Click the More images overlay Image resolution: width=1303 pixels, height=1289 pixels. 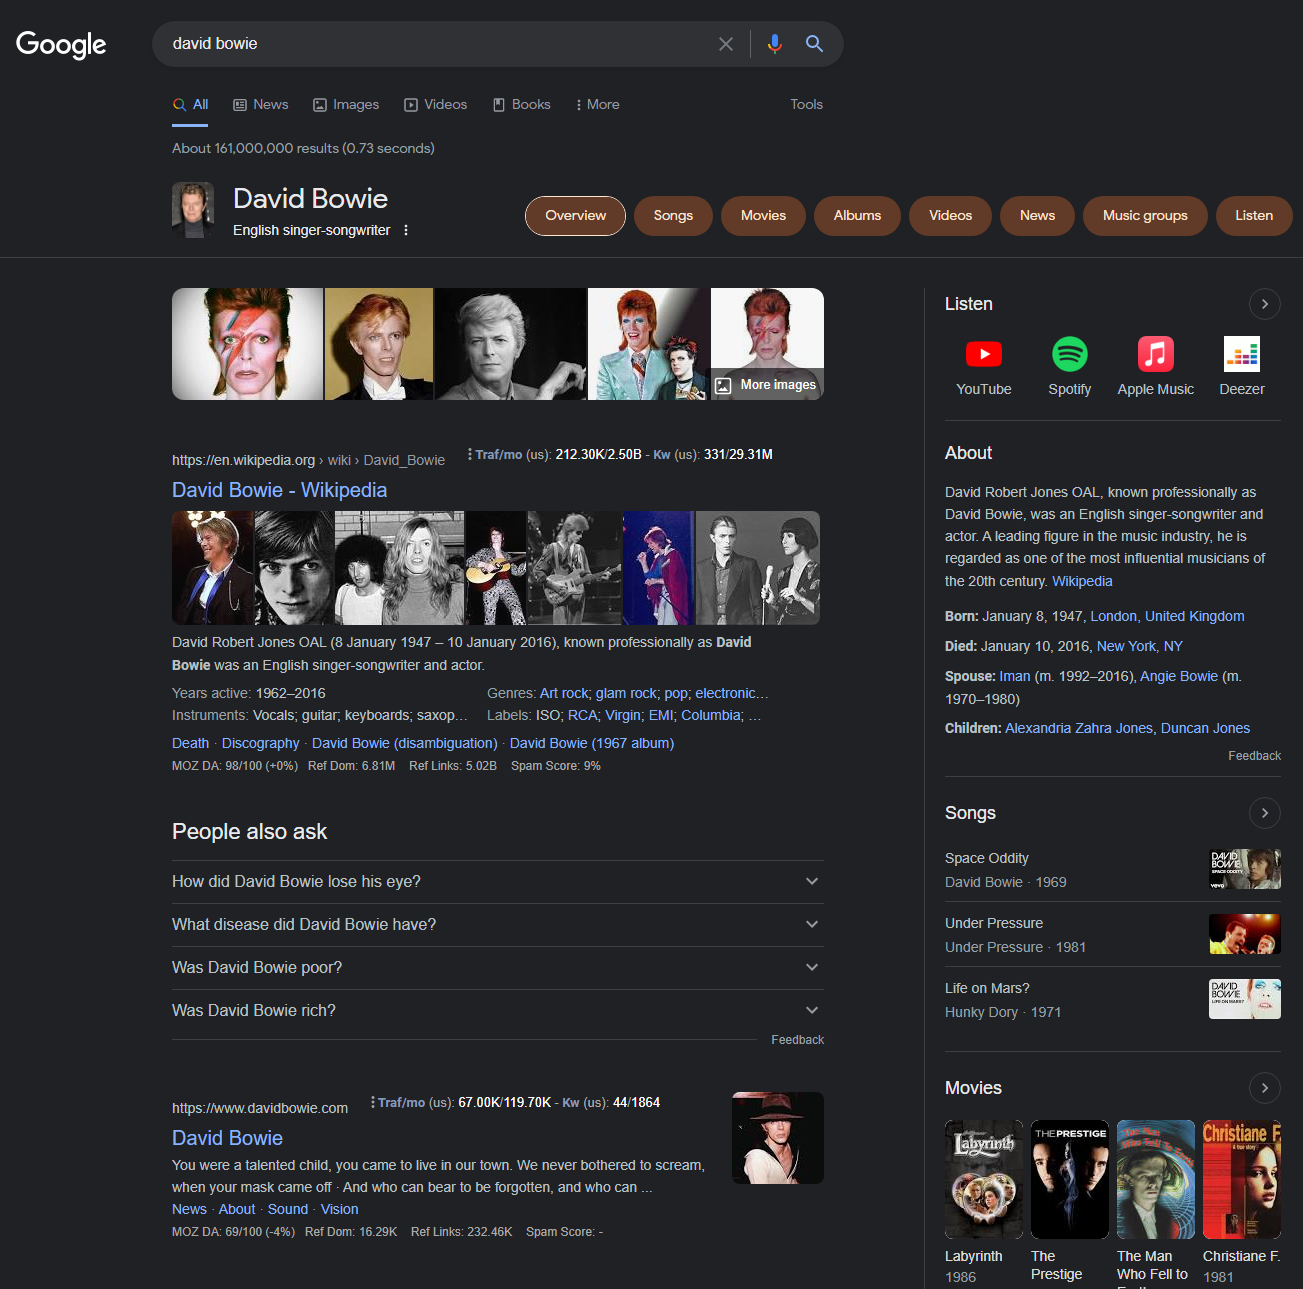pos(767,385)
